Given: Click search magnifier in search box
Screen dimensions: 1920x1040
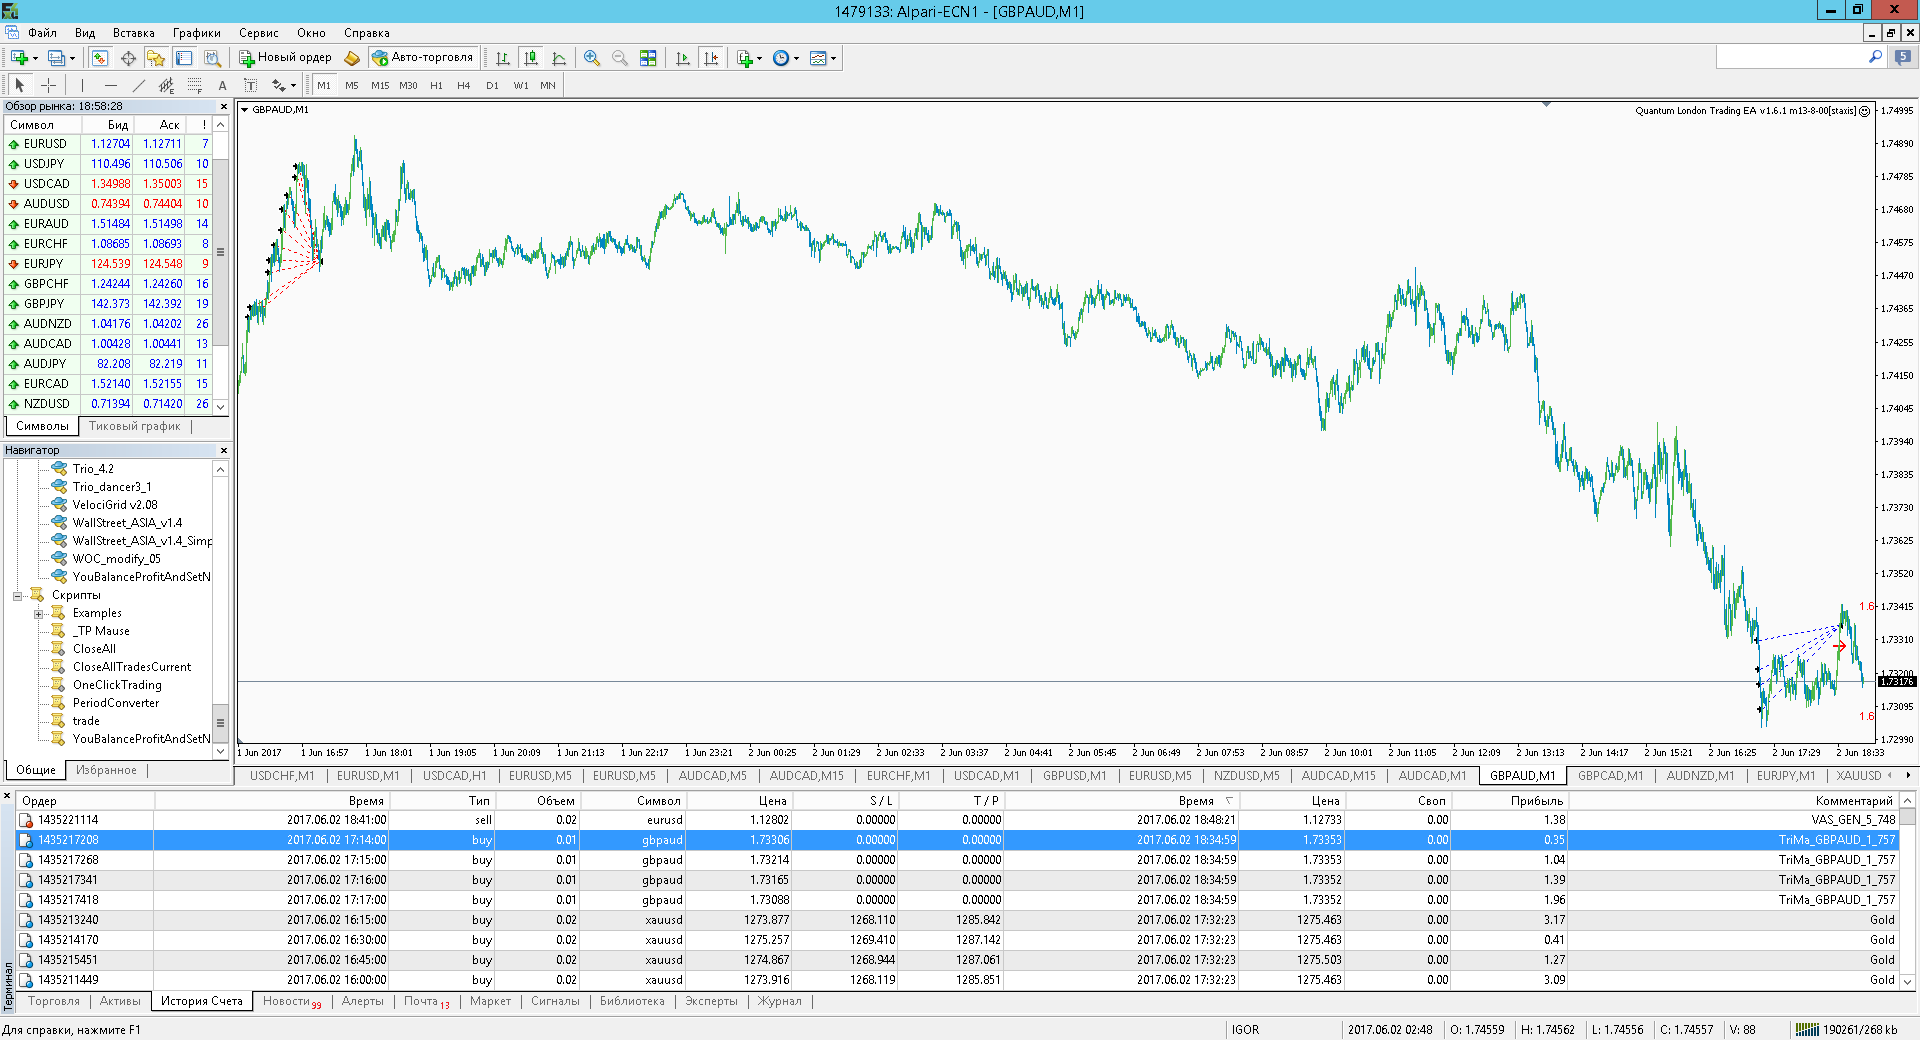Looking at the screenshot, I should pos(1875,58).
